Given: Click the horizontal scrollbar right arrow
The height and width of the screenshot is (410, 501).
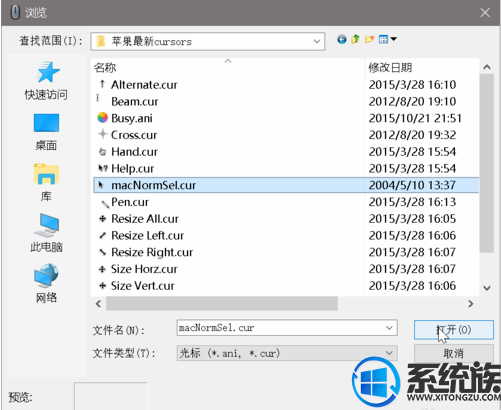Looking at the screenshot, I should [471, 304].
